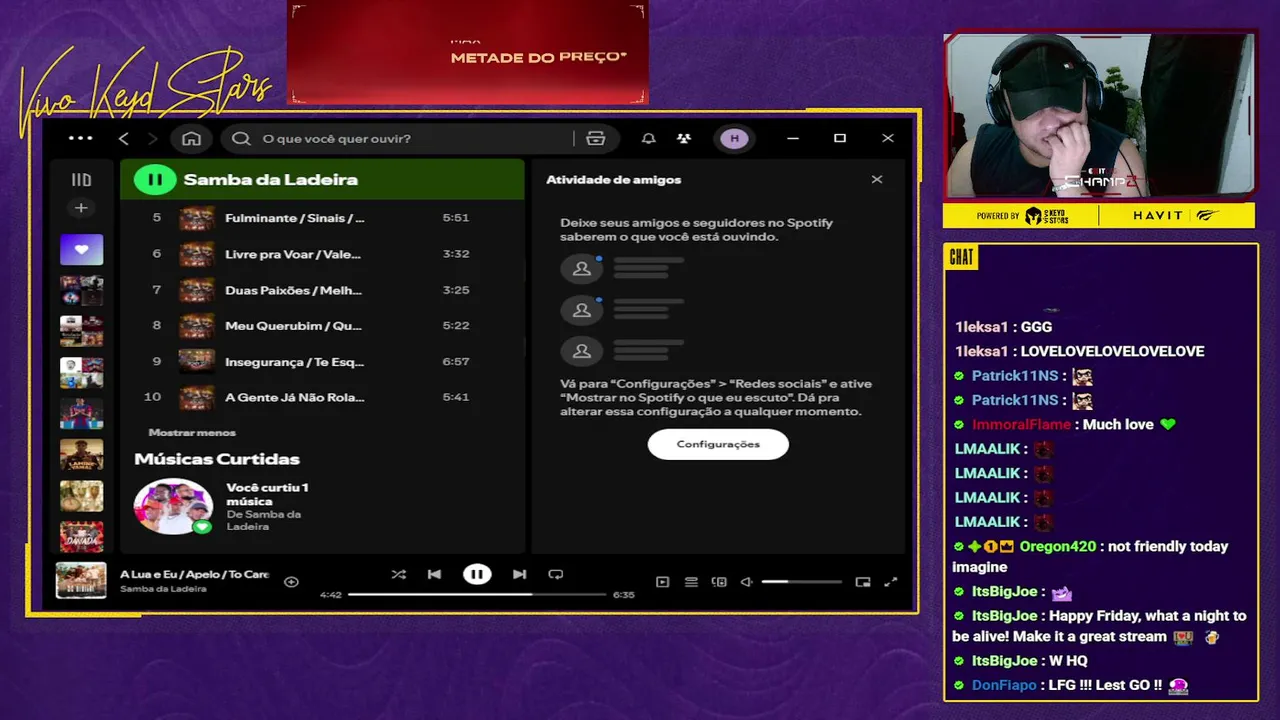This screenshot has width=1280, height=720.
Task: Open the 'Samba da Ladeira' header title
Action: (x=270, y=180)
